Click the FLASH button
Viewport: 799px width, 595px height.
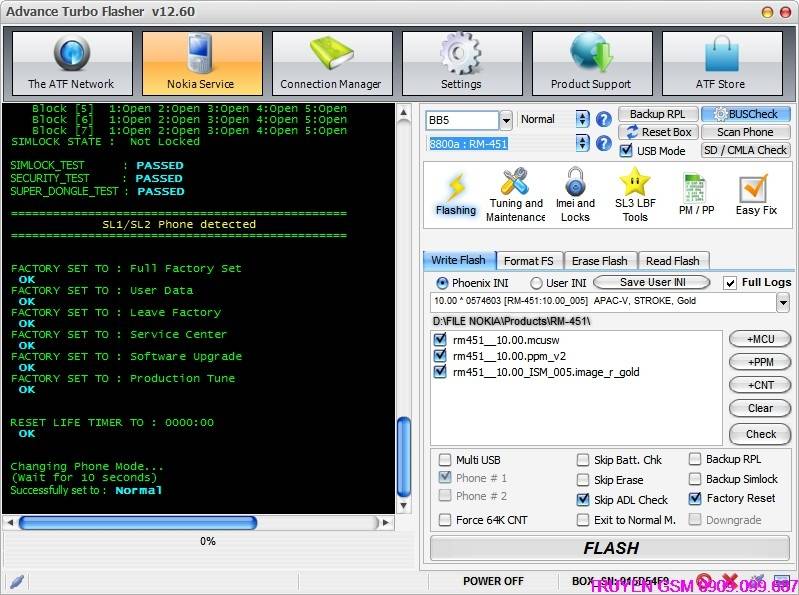(610, 548)
